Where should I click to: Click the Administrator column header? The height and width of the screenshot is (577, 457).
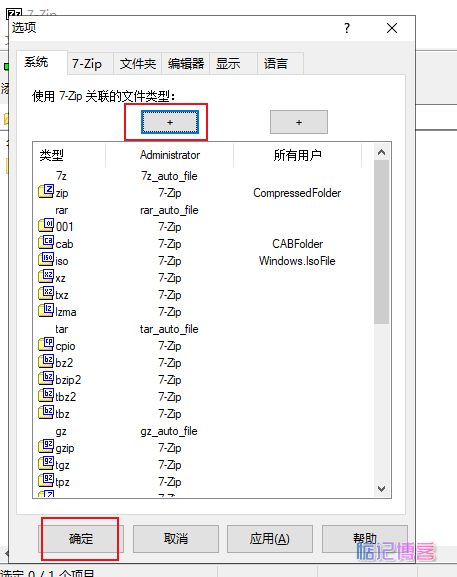click(170, 155)
